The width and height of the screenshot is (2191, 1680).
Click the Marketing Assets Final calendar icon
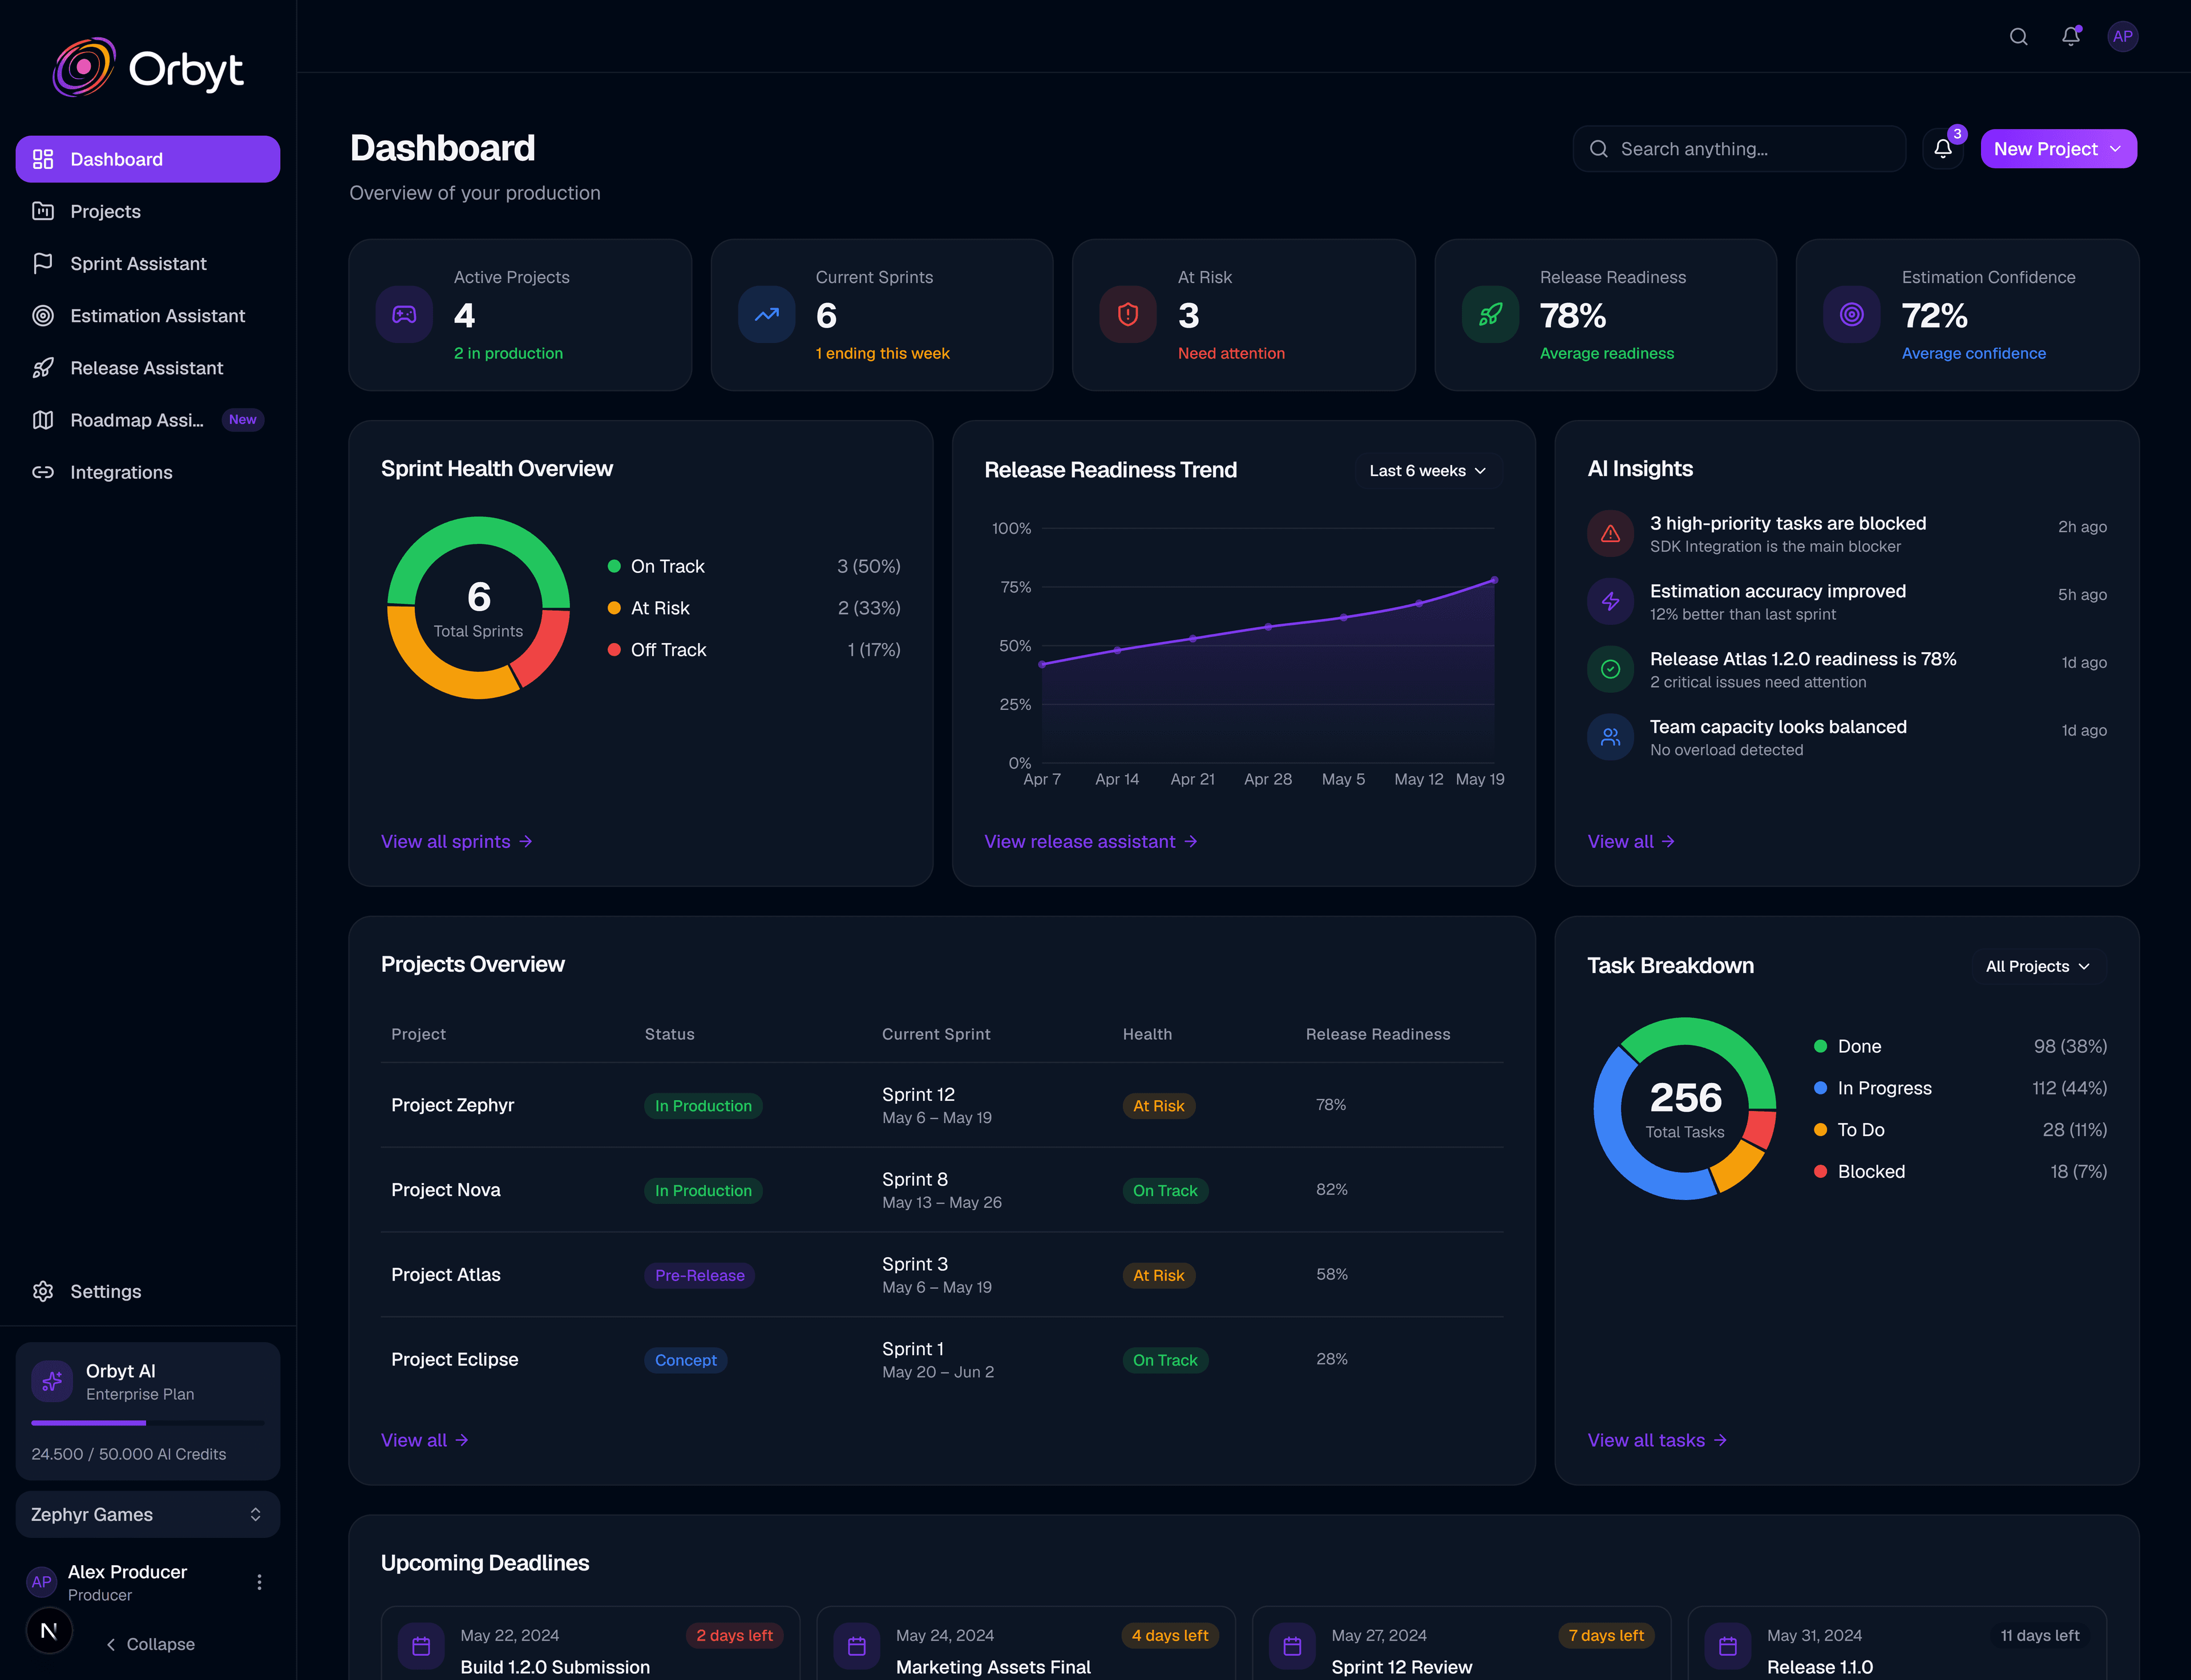click(857, 1646)
